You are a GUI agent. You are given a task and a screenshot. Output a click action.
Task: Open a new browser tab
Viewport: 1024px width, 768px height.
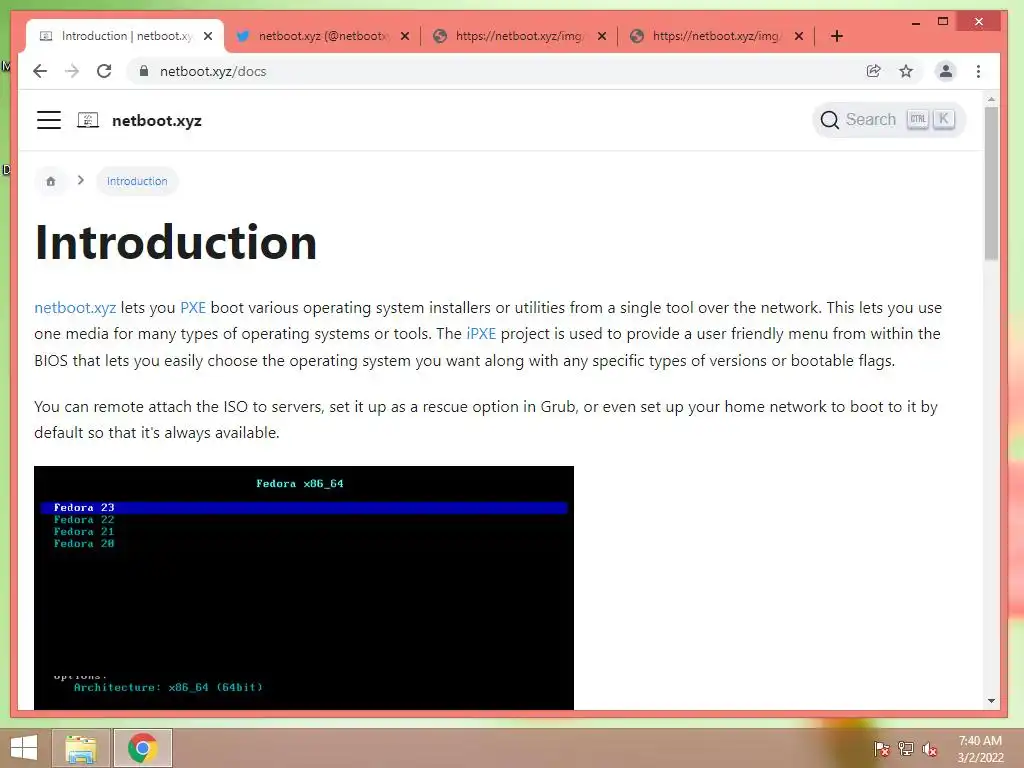tap(837, 36)
